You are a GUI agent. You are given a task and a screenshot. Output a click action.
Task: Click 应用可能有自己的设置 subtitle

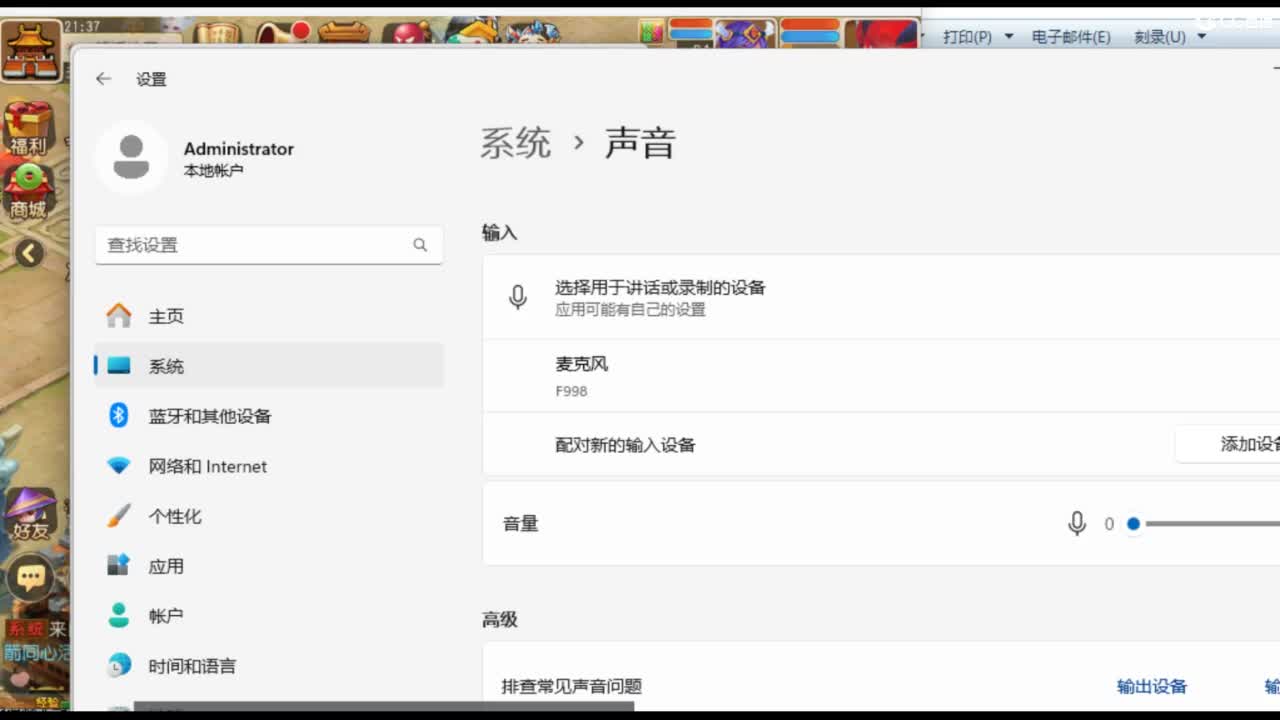[x=631, y=310]
